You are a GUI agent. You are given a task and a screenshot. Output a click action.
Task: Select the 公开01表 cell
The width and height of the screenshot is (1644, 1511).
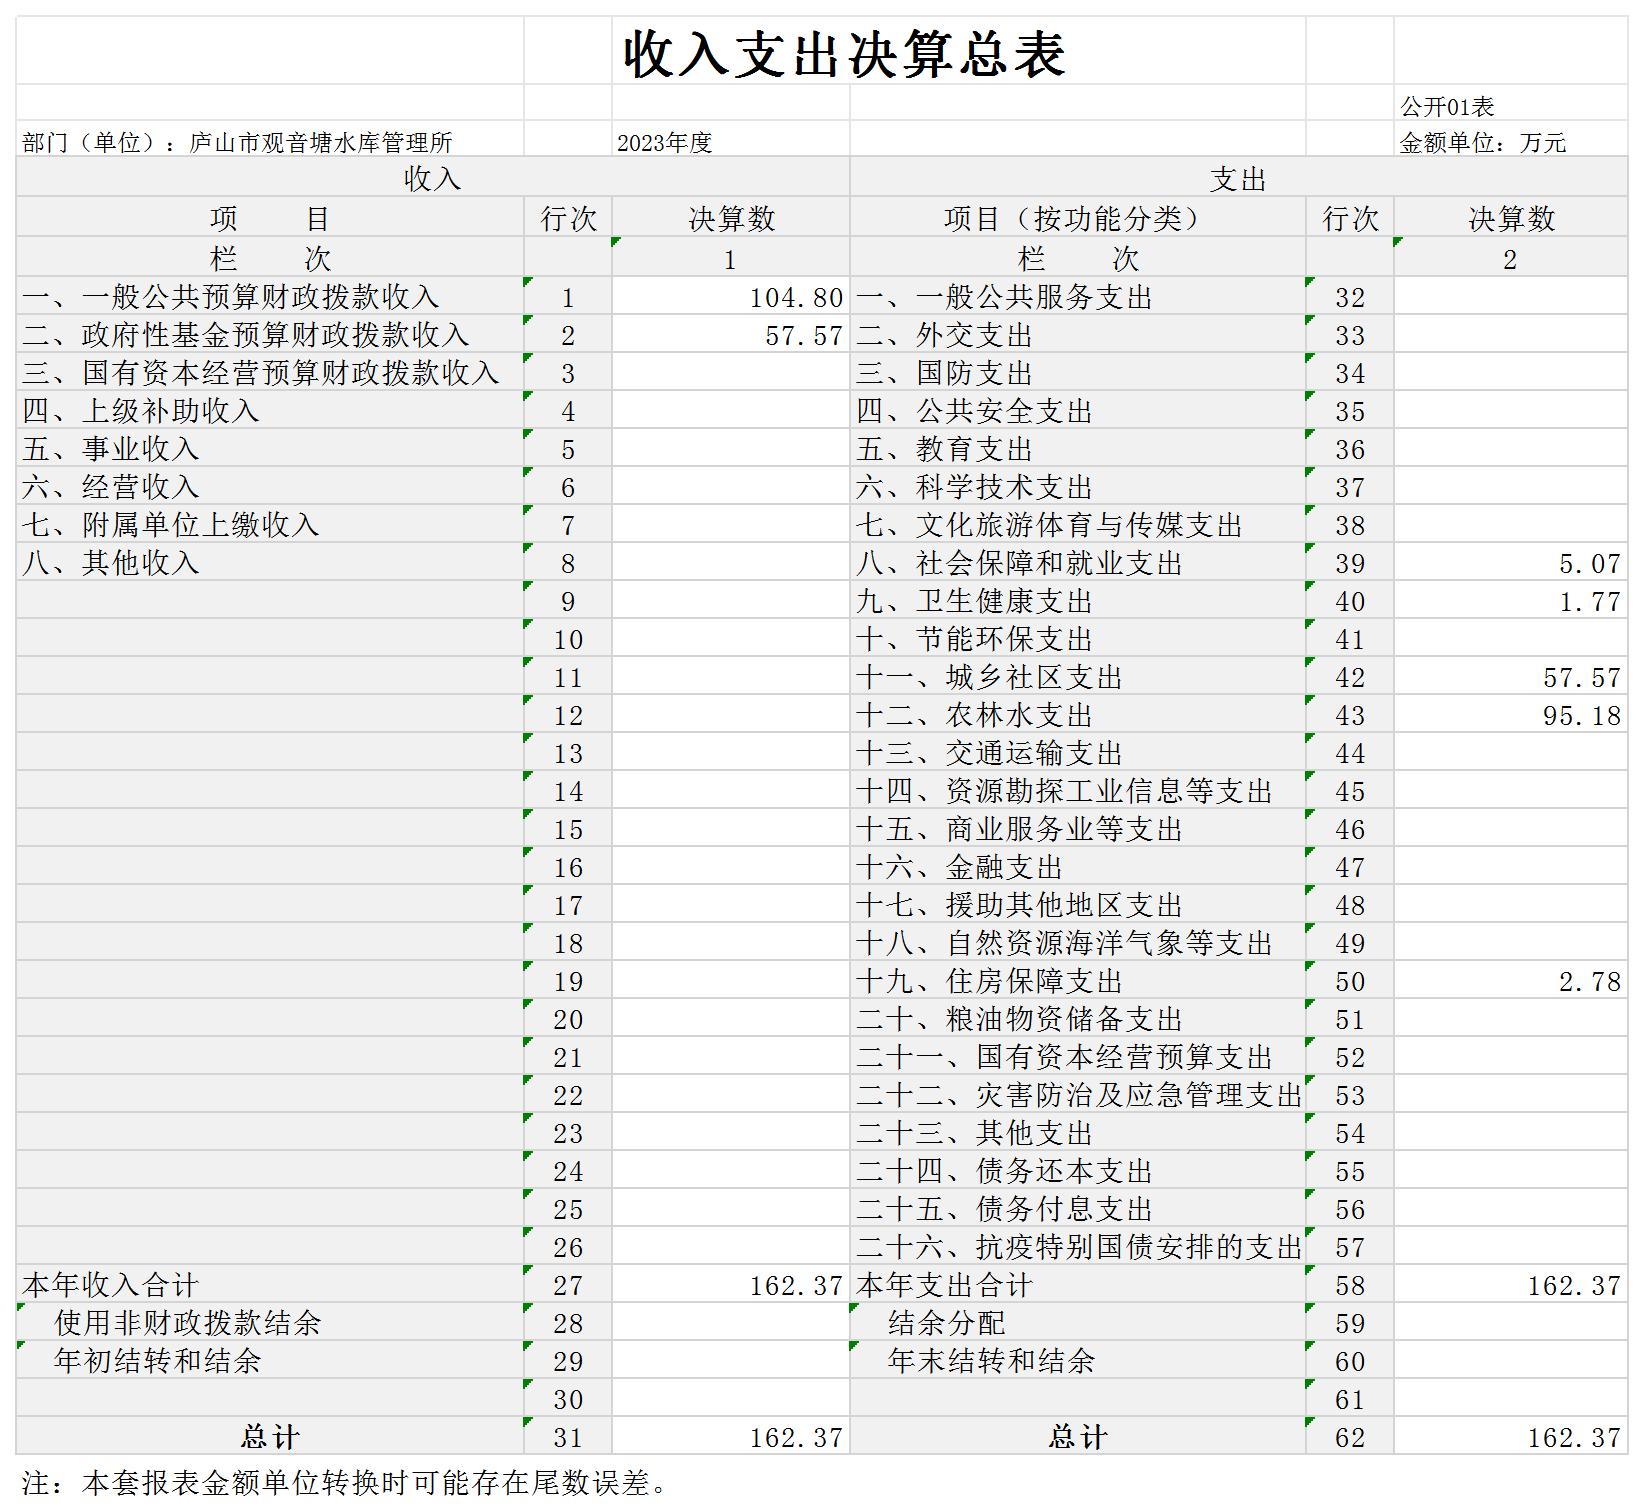(1447, 106)
